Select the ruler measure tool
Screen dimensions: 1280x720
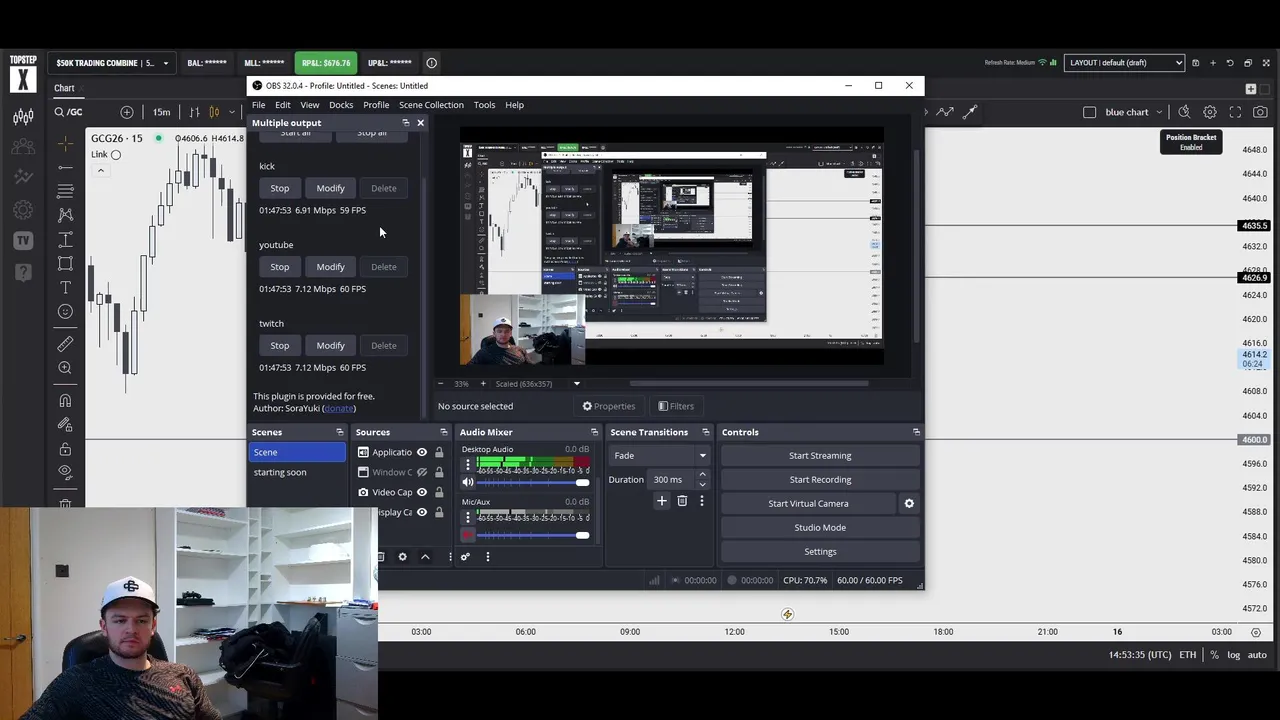tap(65, 344)
